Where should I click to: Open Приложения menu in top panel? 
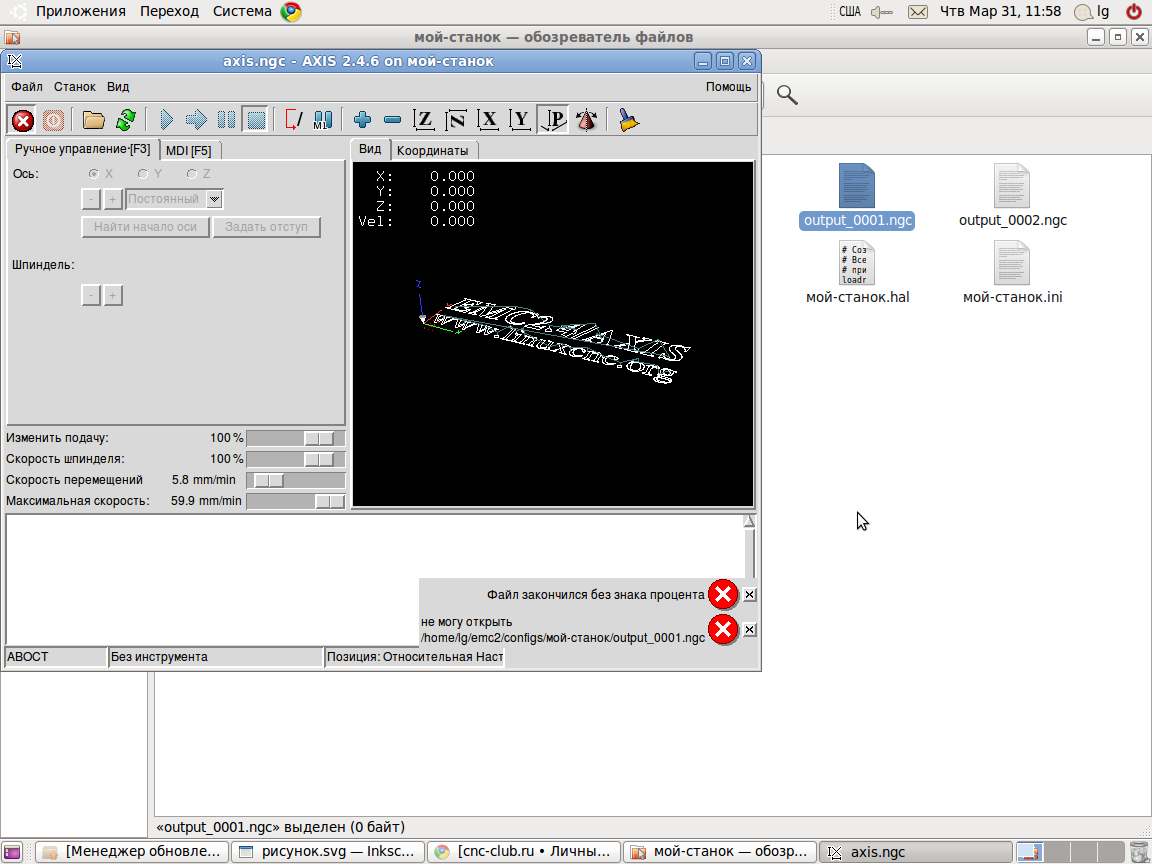(x=81, y=11)
